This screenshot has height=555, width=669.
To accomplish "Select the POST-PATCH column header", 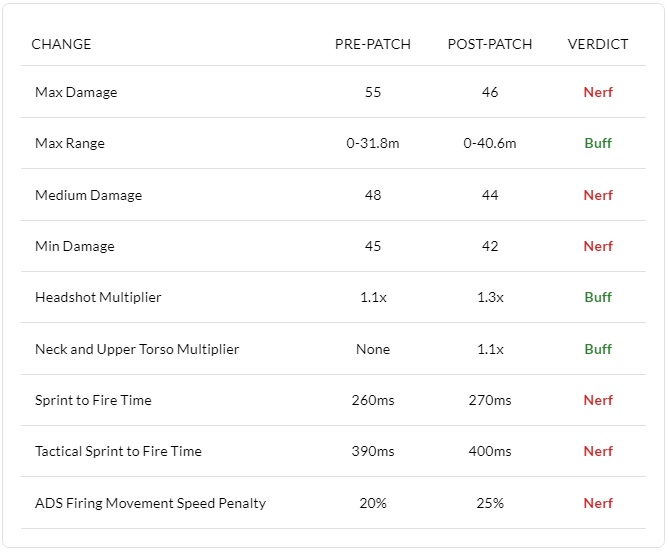I will pos(489,44).
